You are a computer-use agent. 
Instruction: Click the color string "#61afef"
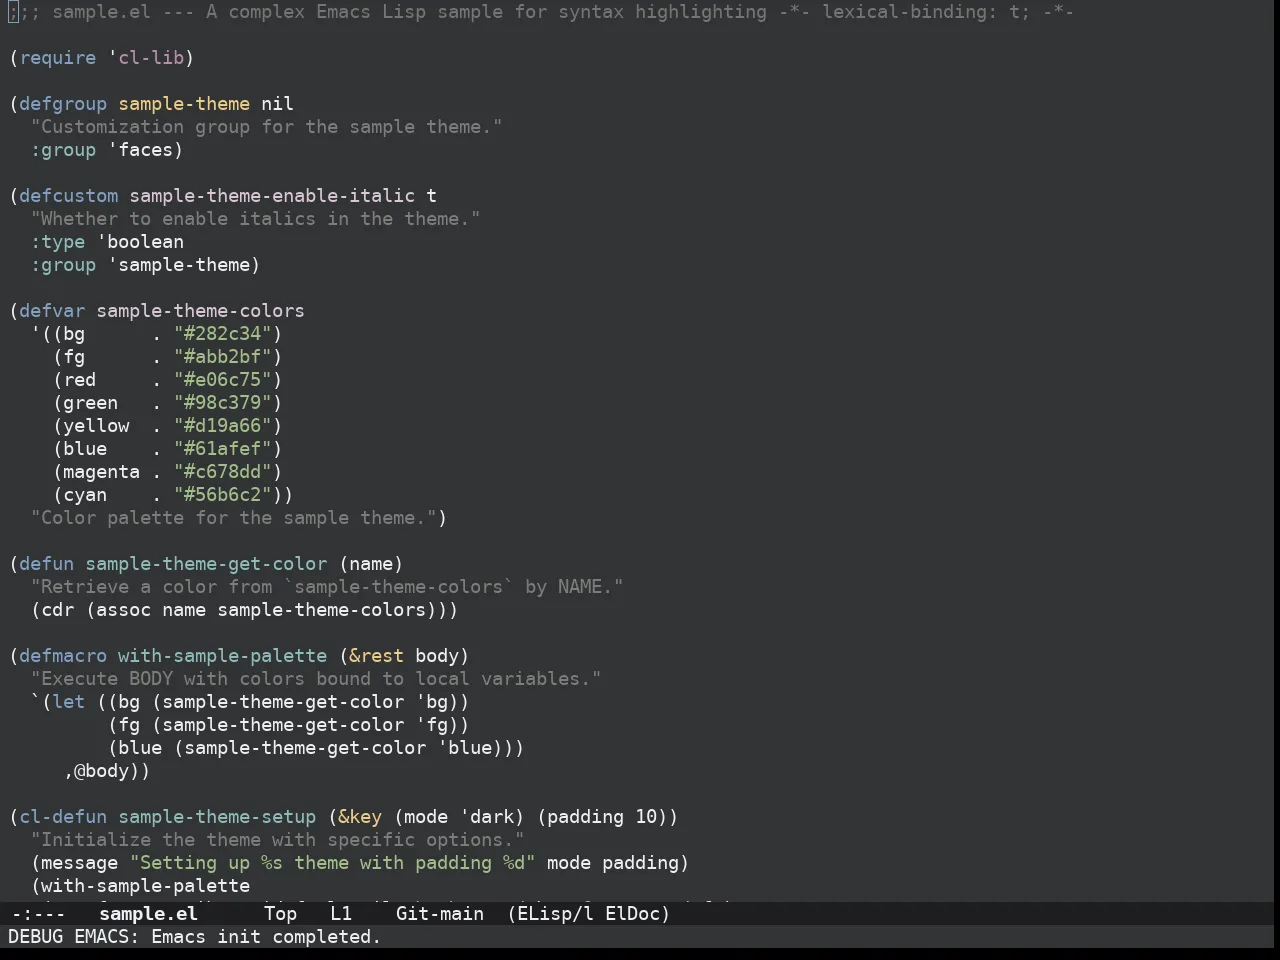[223, 449]
